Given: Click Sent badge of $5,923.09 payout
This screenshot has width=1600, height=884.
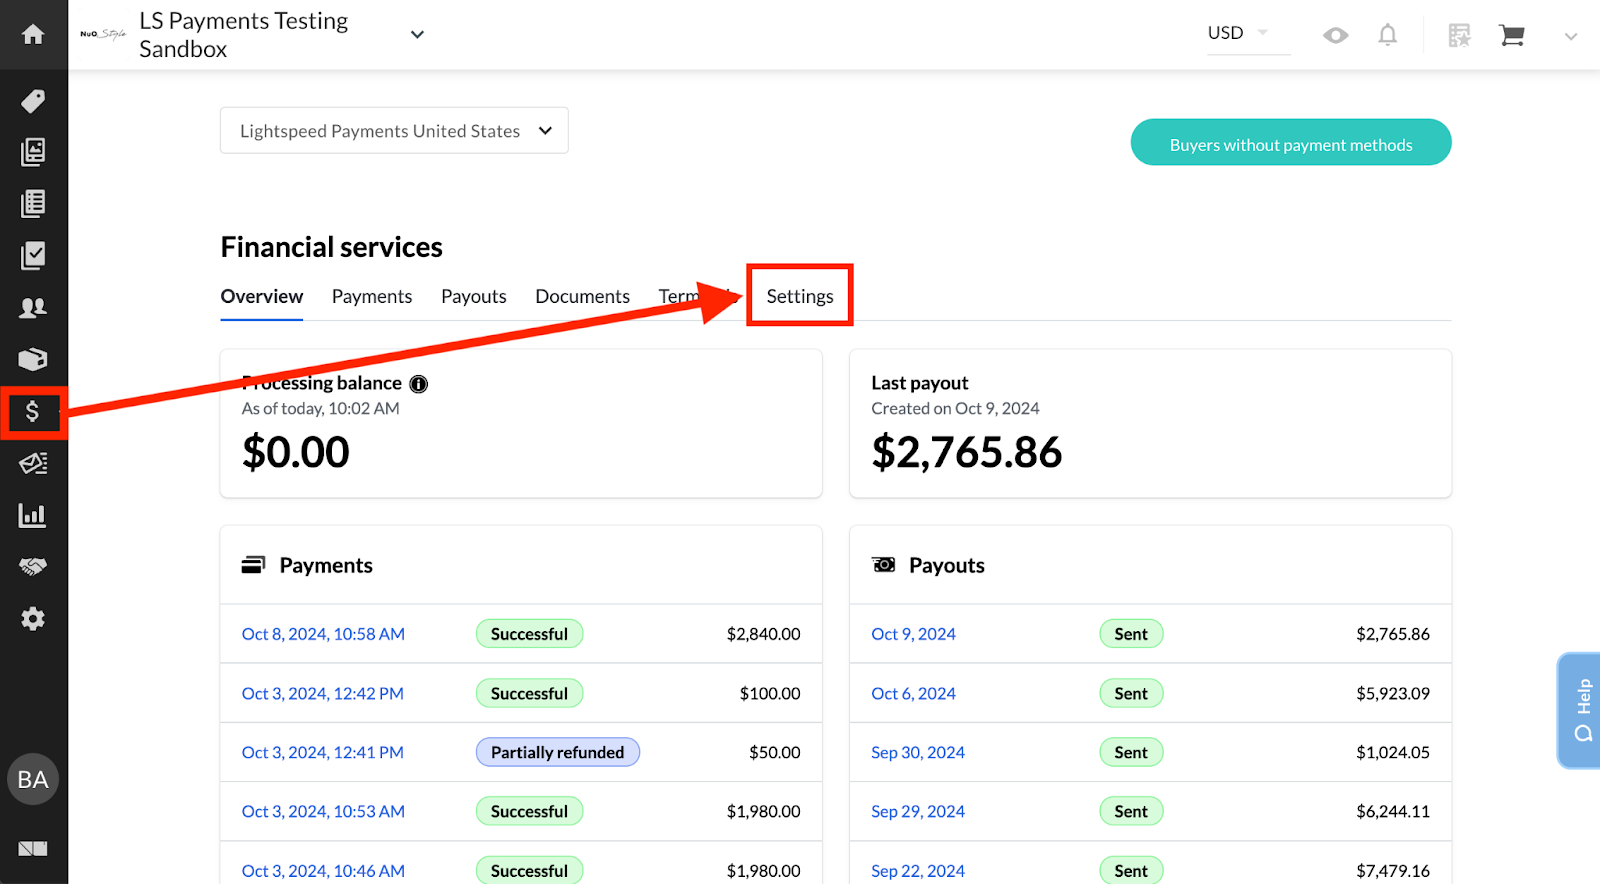Looking at the screenshot, I should click(x=1131, y=694).
